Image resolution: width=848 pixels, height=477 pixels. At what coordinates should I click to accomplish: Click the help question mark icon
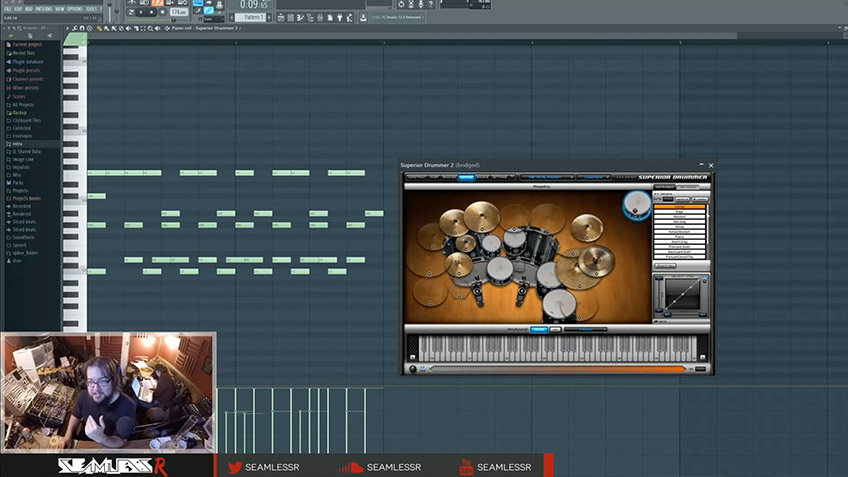[x=431, y=4]
